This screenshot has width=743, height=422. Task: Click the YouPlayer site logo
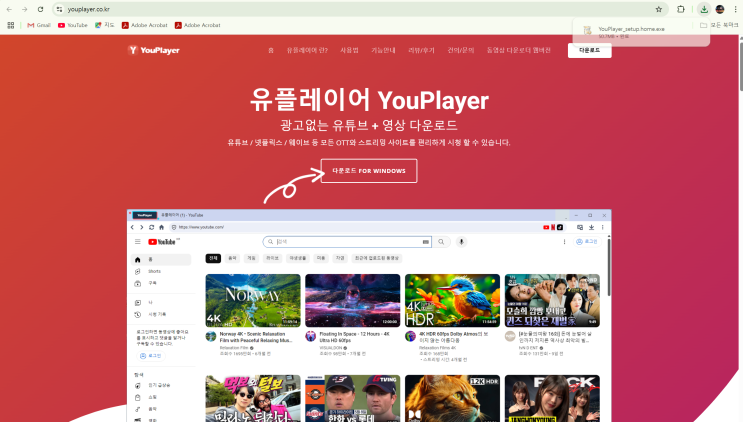pyautogui.click(x=154, y=50)
